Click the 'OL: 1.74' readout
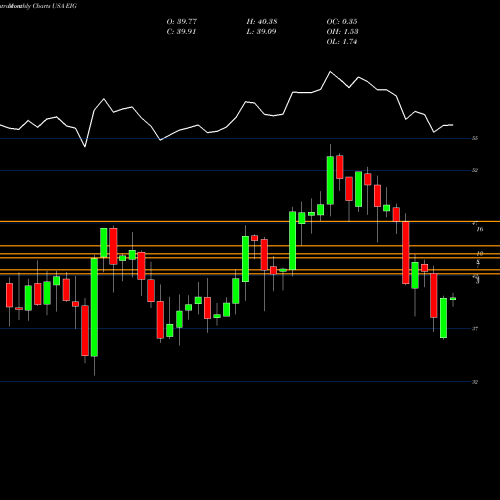Screen dimensions: 500x500 tap(342, 42)
